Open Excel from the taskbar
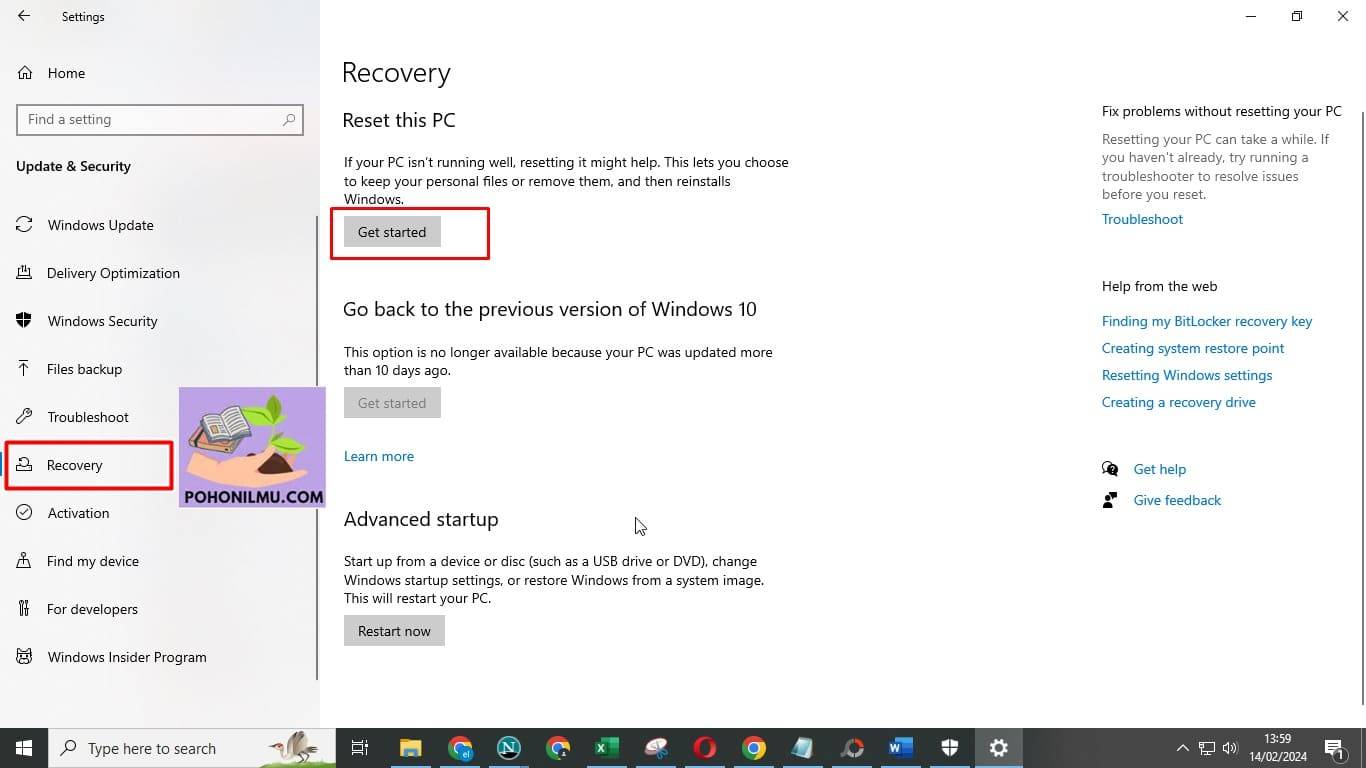Screen dimensions: 1366x768 click(606, 748)
